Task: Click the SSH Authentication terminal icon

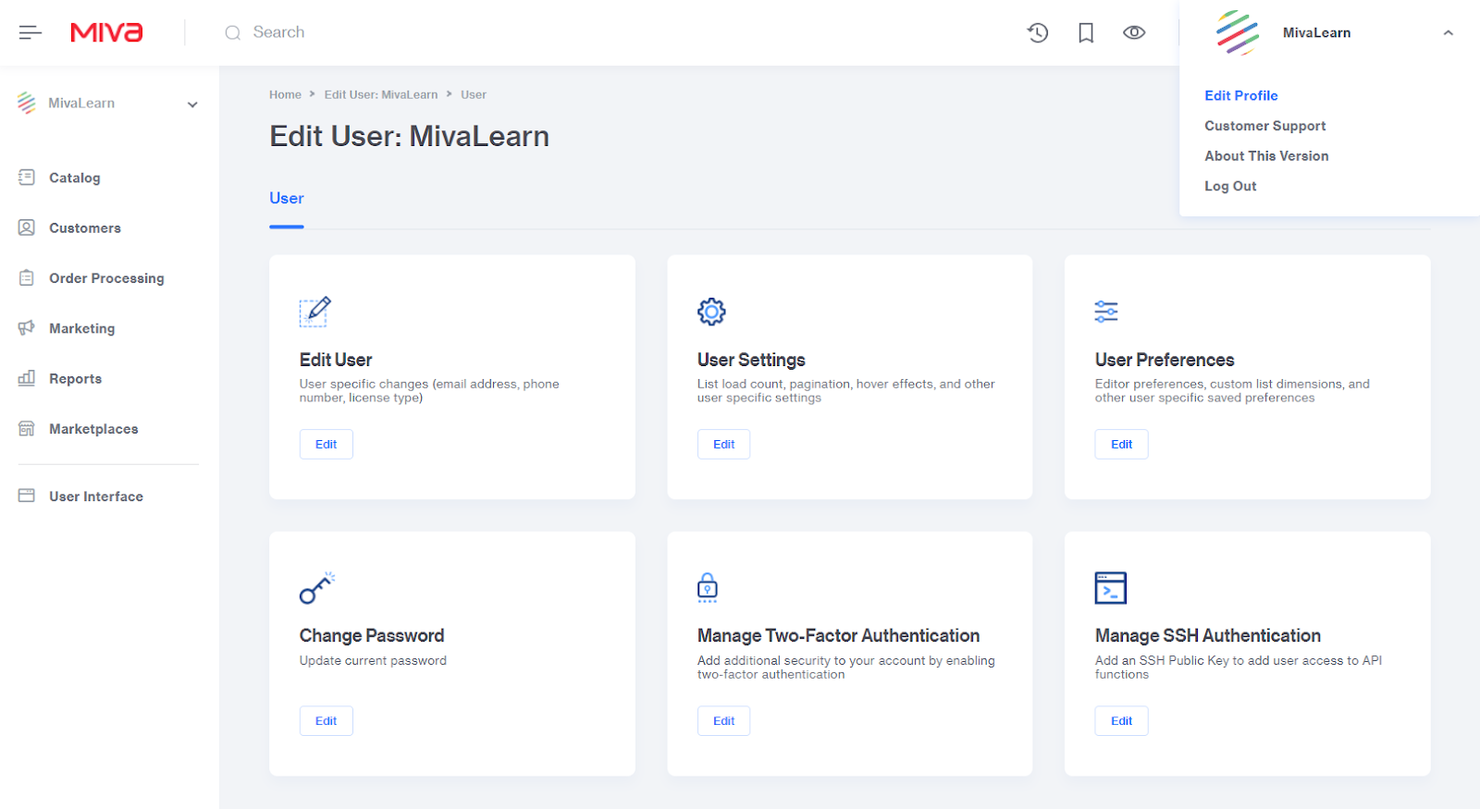Action: click(1111, 588)
